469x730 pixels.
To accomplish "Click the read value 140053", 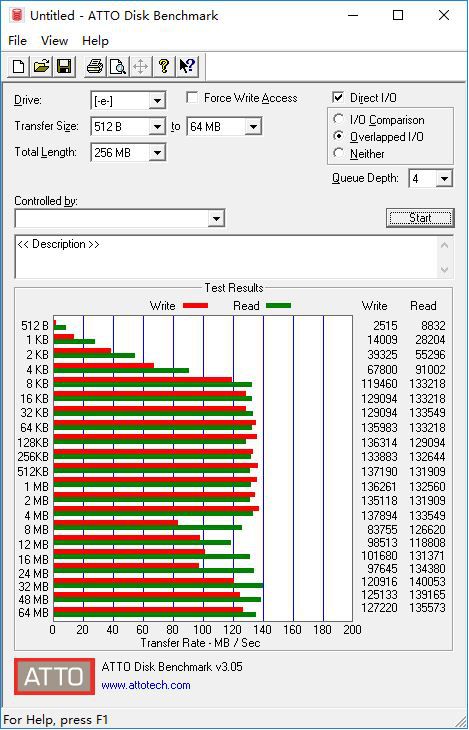I will point(428,582).
